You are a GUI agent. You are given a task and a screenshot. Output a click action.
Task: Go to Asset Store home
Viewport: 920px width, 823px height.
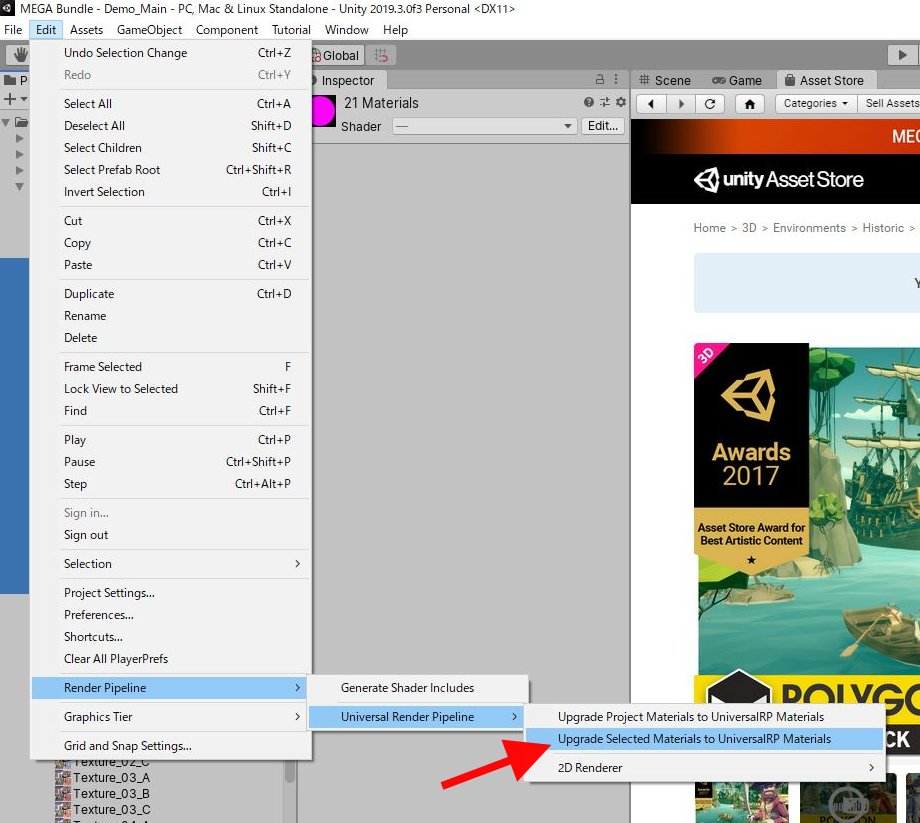(x=750, y=104)
